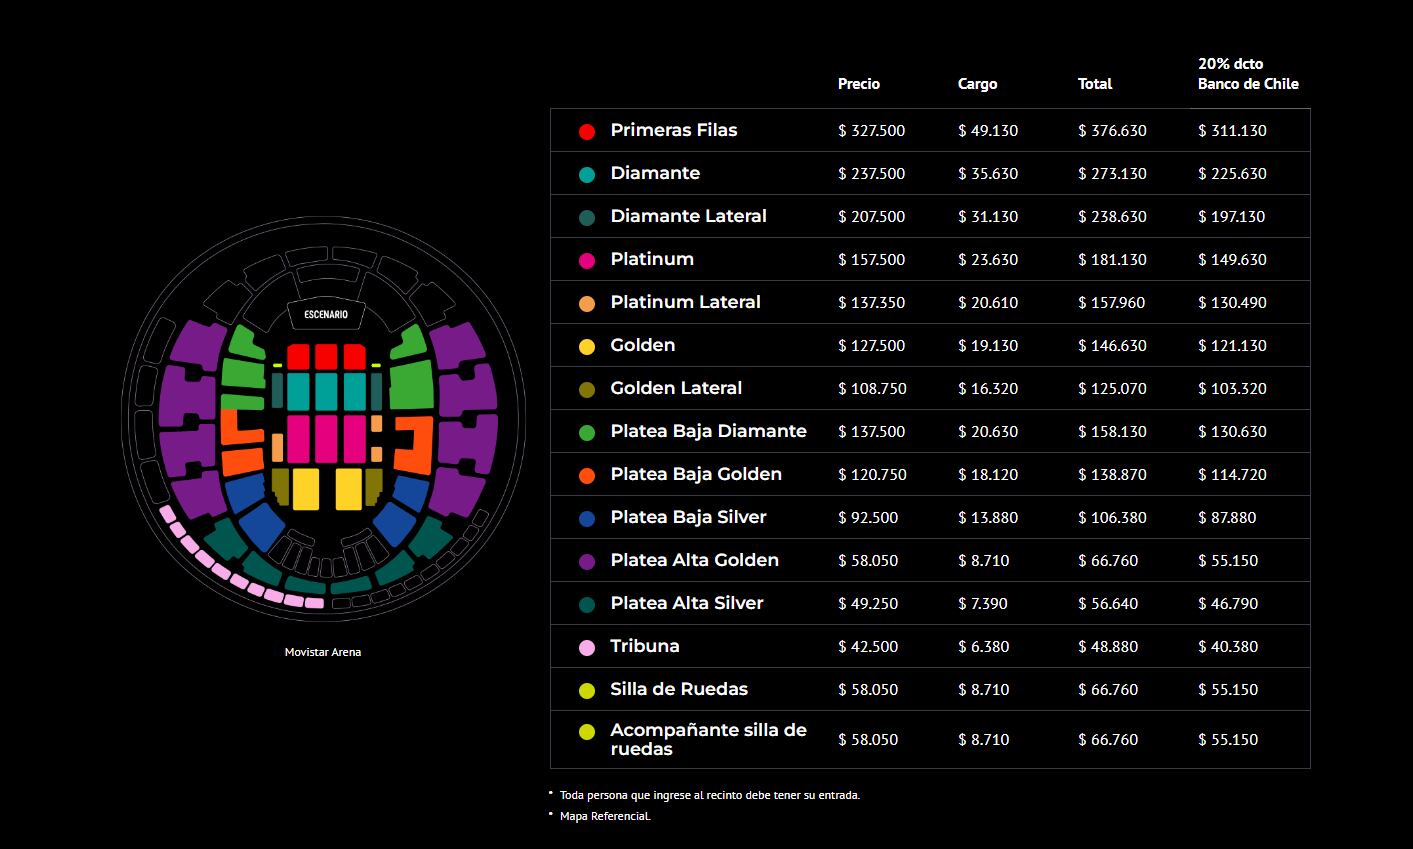Click the Platea Baja Diamante label
The width and height of the screenshot is (1413, 849).
point(708,431)
